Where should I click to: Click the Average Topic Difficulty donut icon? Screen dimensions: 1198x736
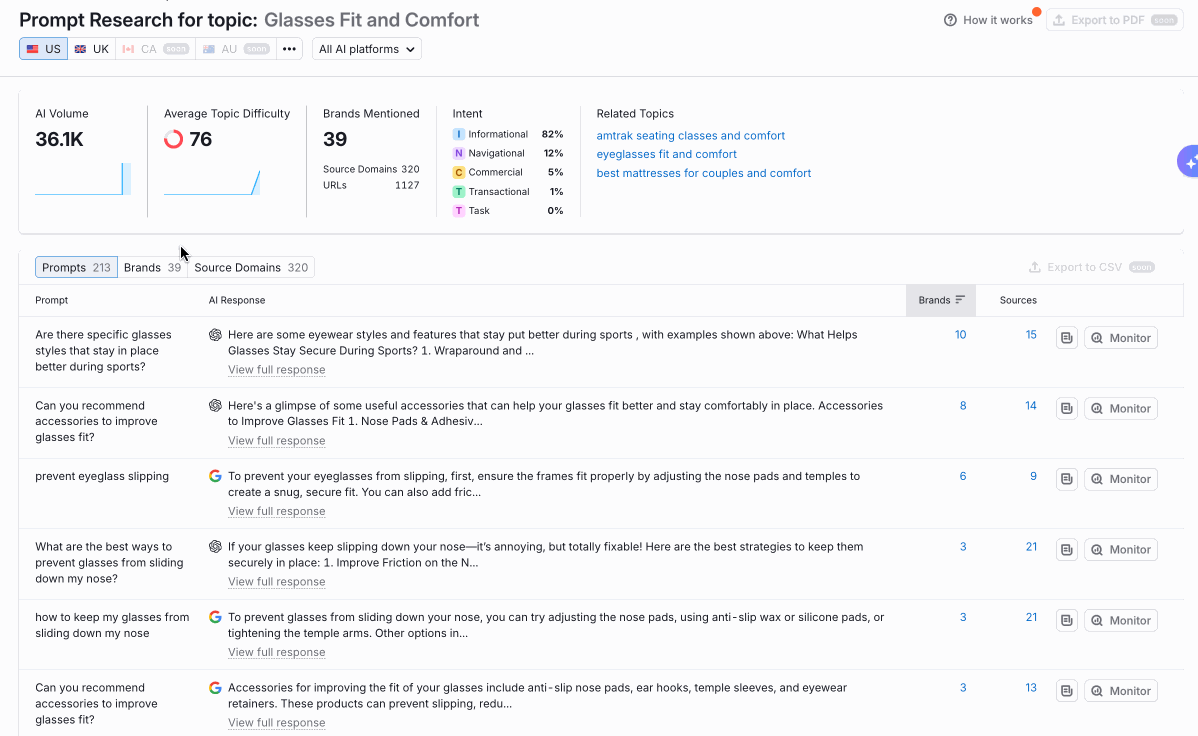(174, 139)
